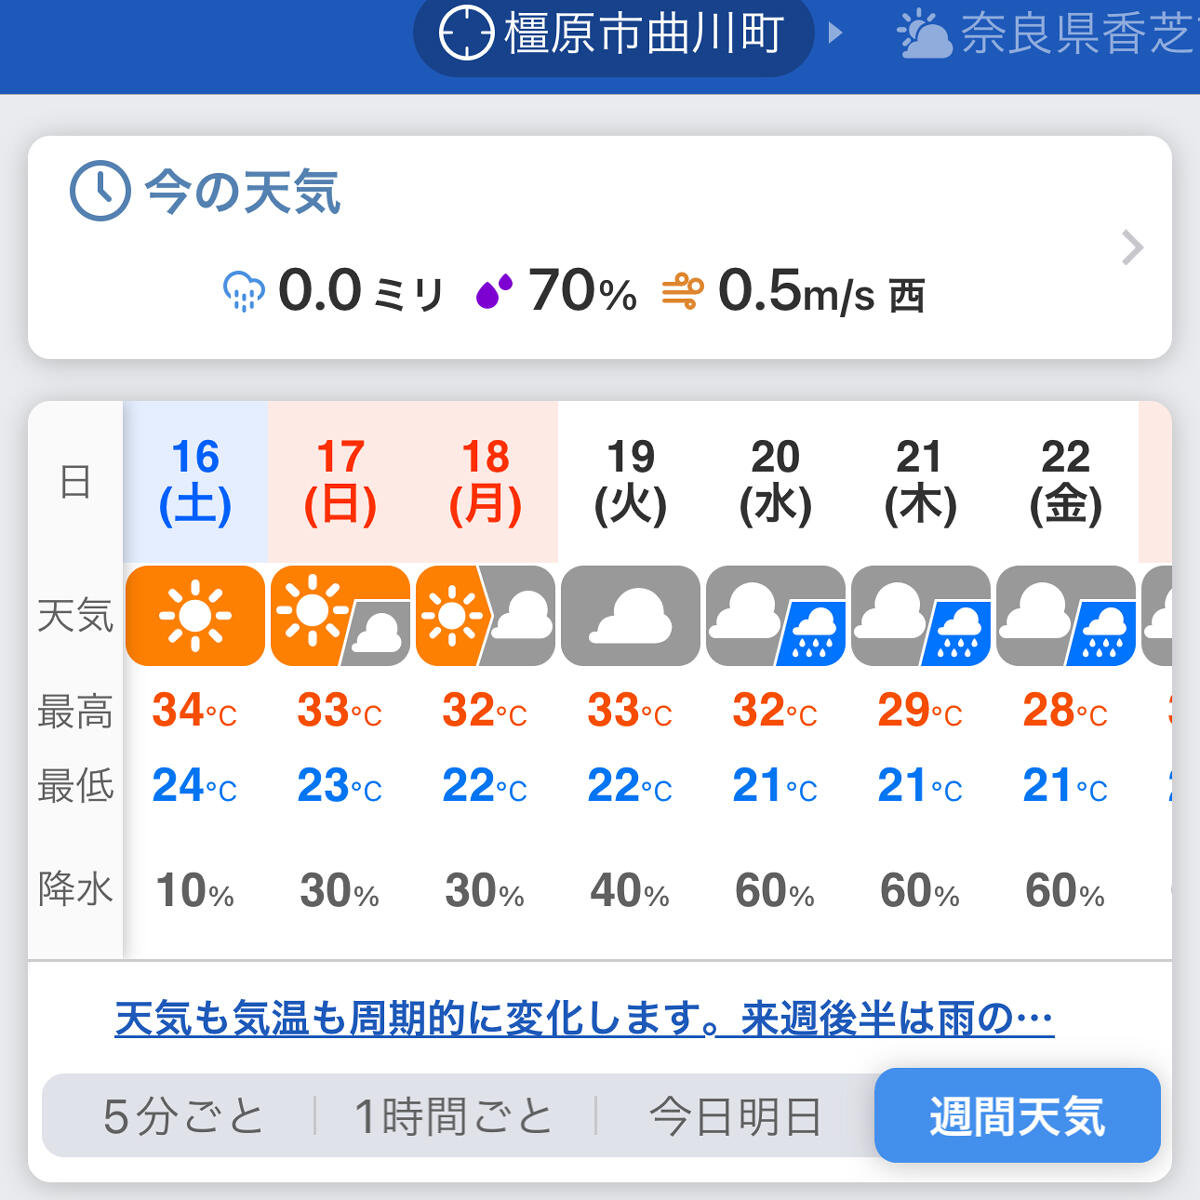Tap the orange wind speed icon
Viewport: 1200px width, 1200px height.
682,291
